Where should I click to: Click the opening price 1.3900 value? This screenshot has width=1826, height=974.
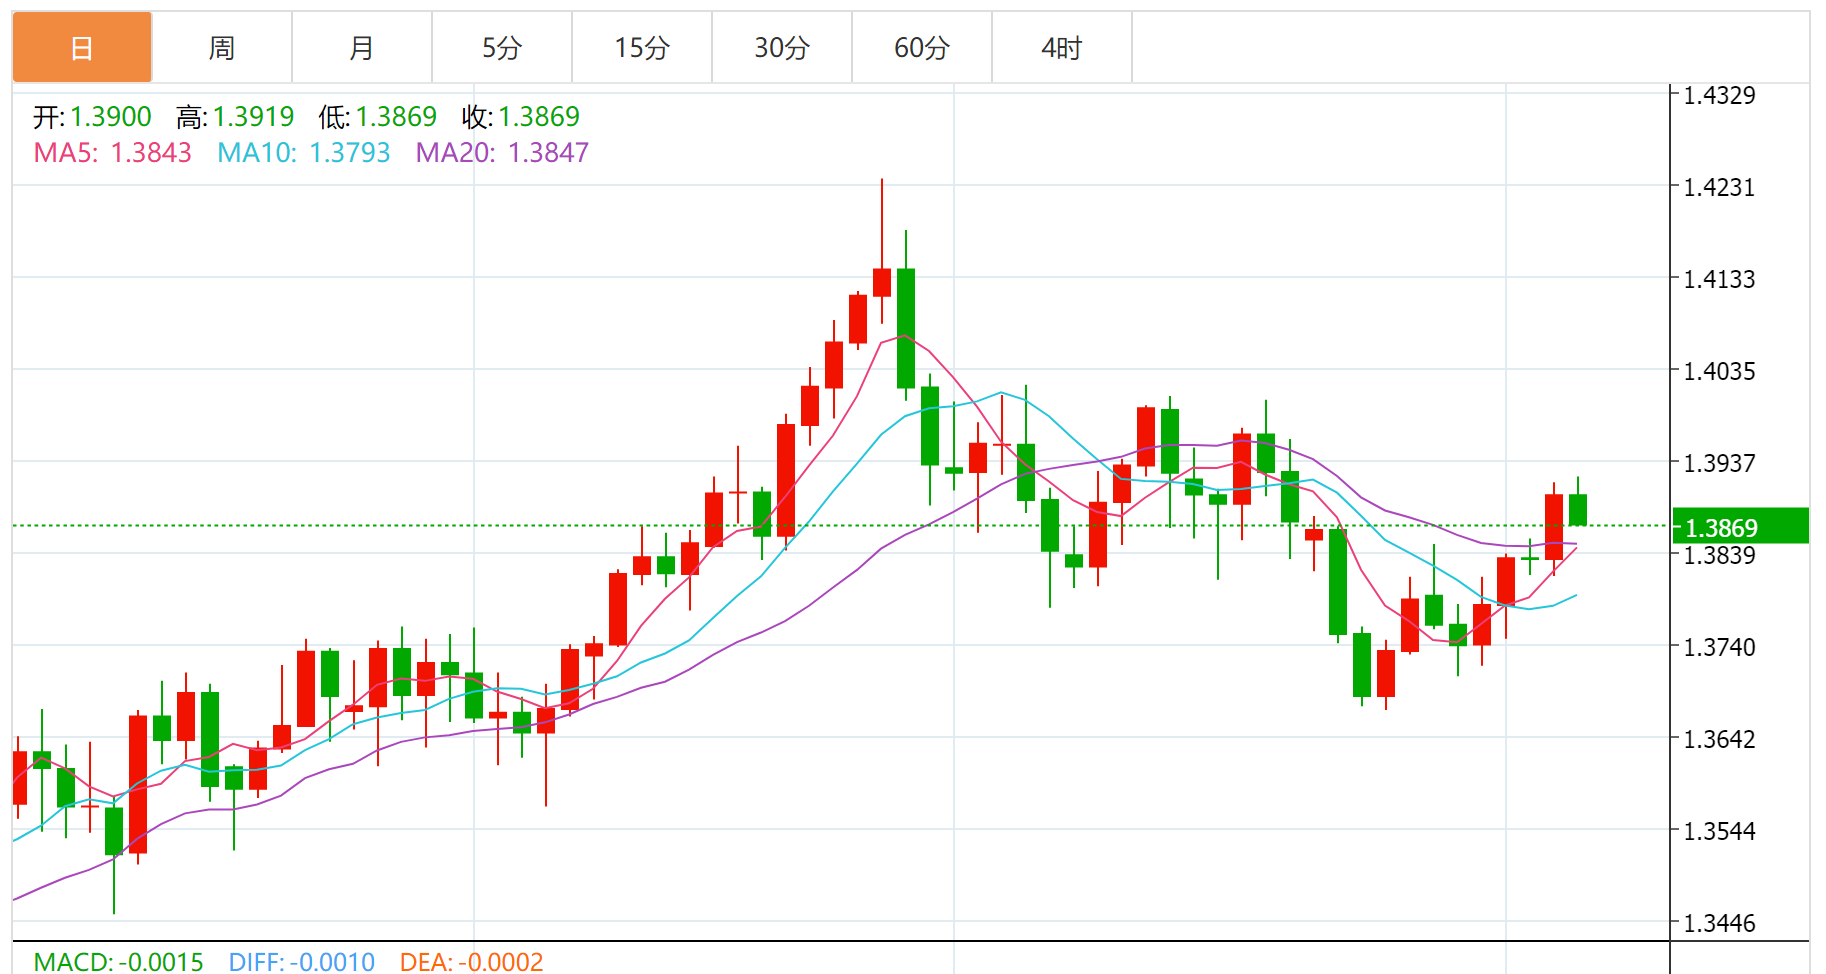(x=111, y=117)
